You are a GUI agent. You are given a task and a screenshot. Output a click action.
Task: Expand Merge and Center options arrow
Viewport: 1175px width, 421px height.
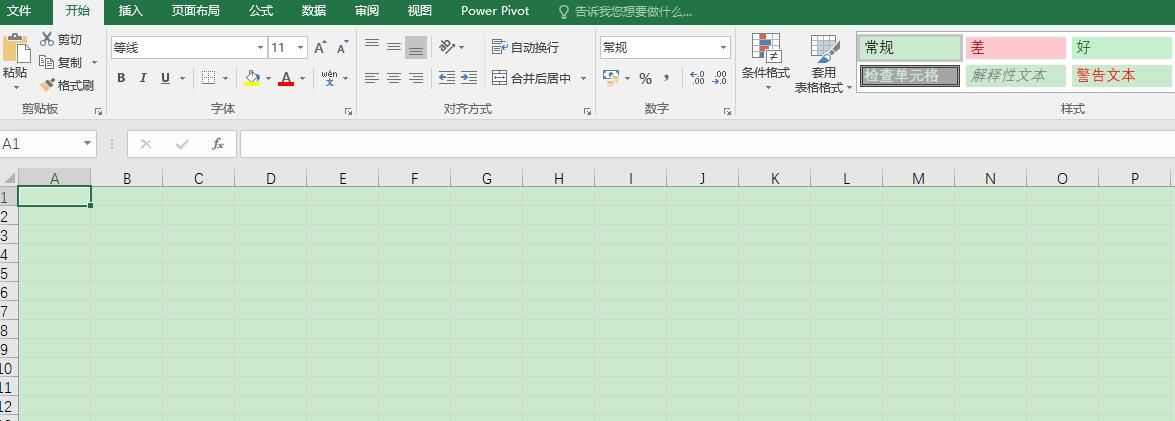point(583,78)
